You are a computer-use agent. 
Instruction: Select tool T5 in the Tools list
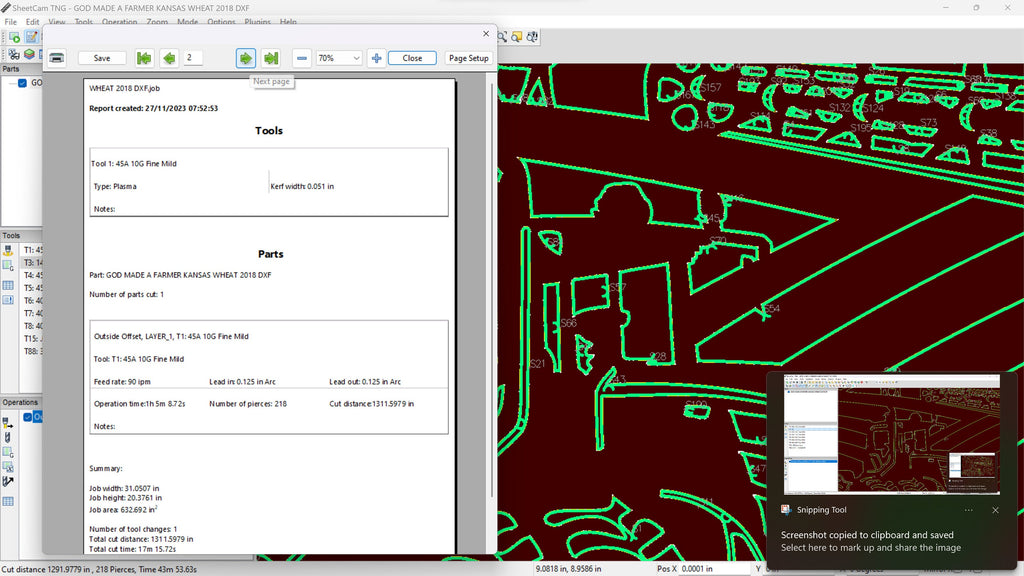(33, 288)
